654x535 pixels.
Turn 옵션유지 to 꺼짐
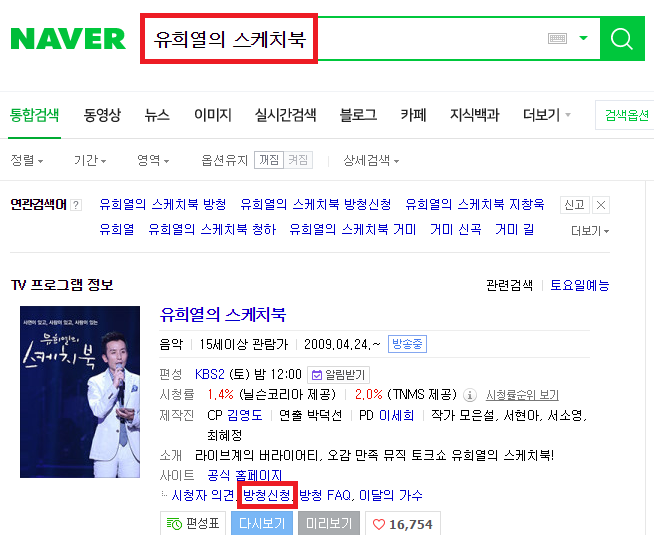[x=269, y=160]
